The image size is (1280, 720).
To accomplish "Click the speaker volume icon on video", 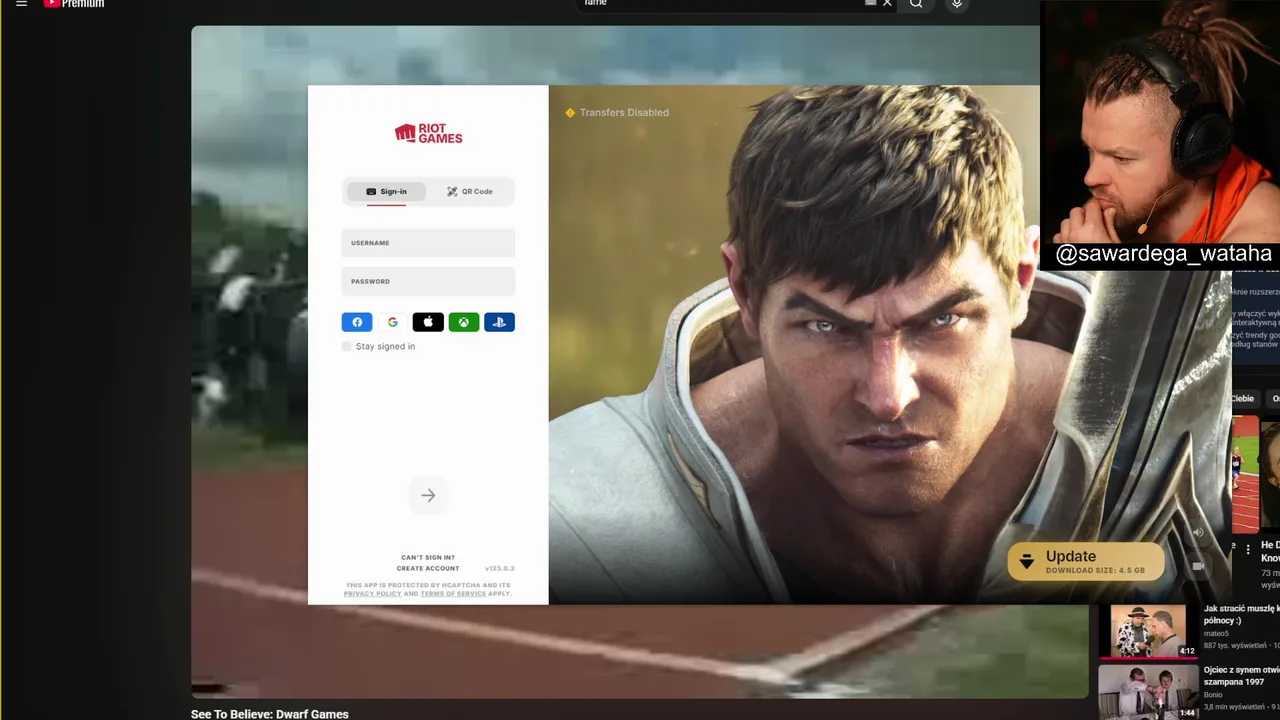I will click(x=1198, y=532).
